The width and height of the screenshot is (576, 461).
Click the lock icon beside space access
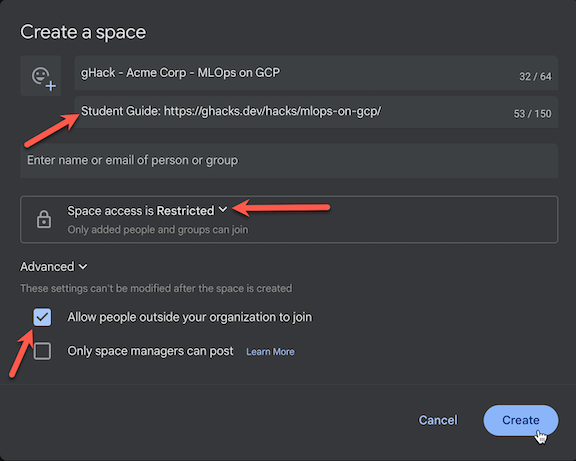coord(44,219)
